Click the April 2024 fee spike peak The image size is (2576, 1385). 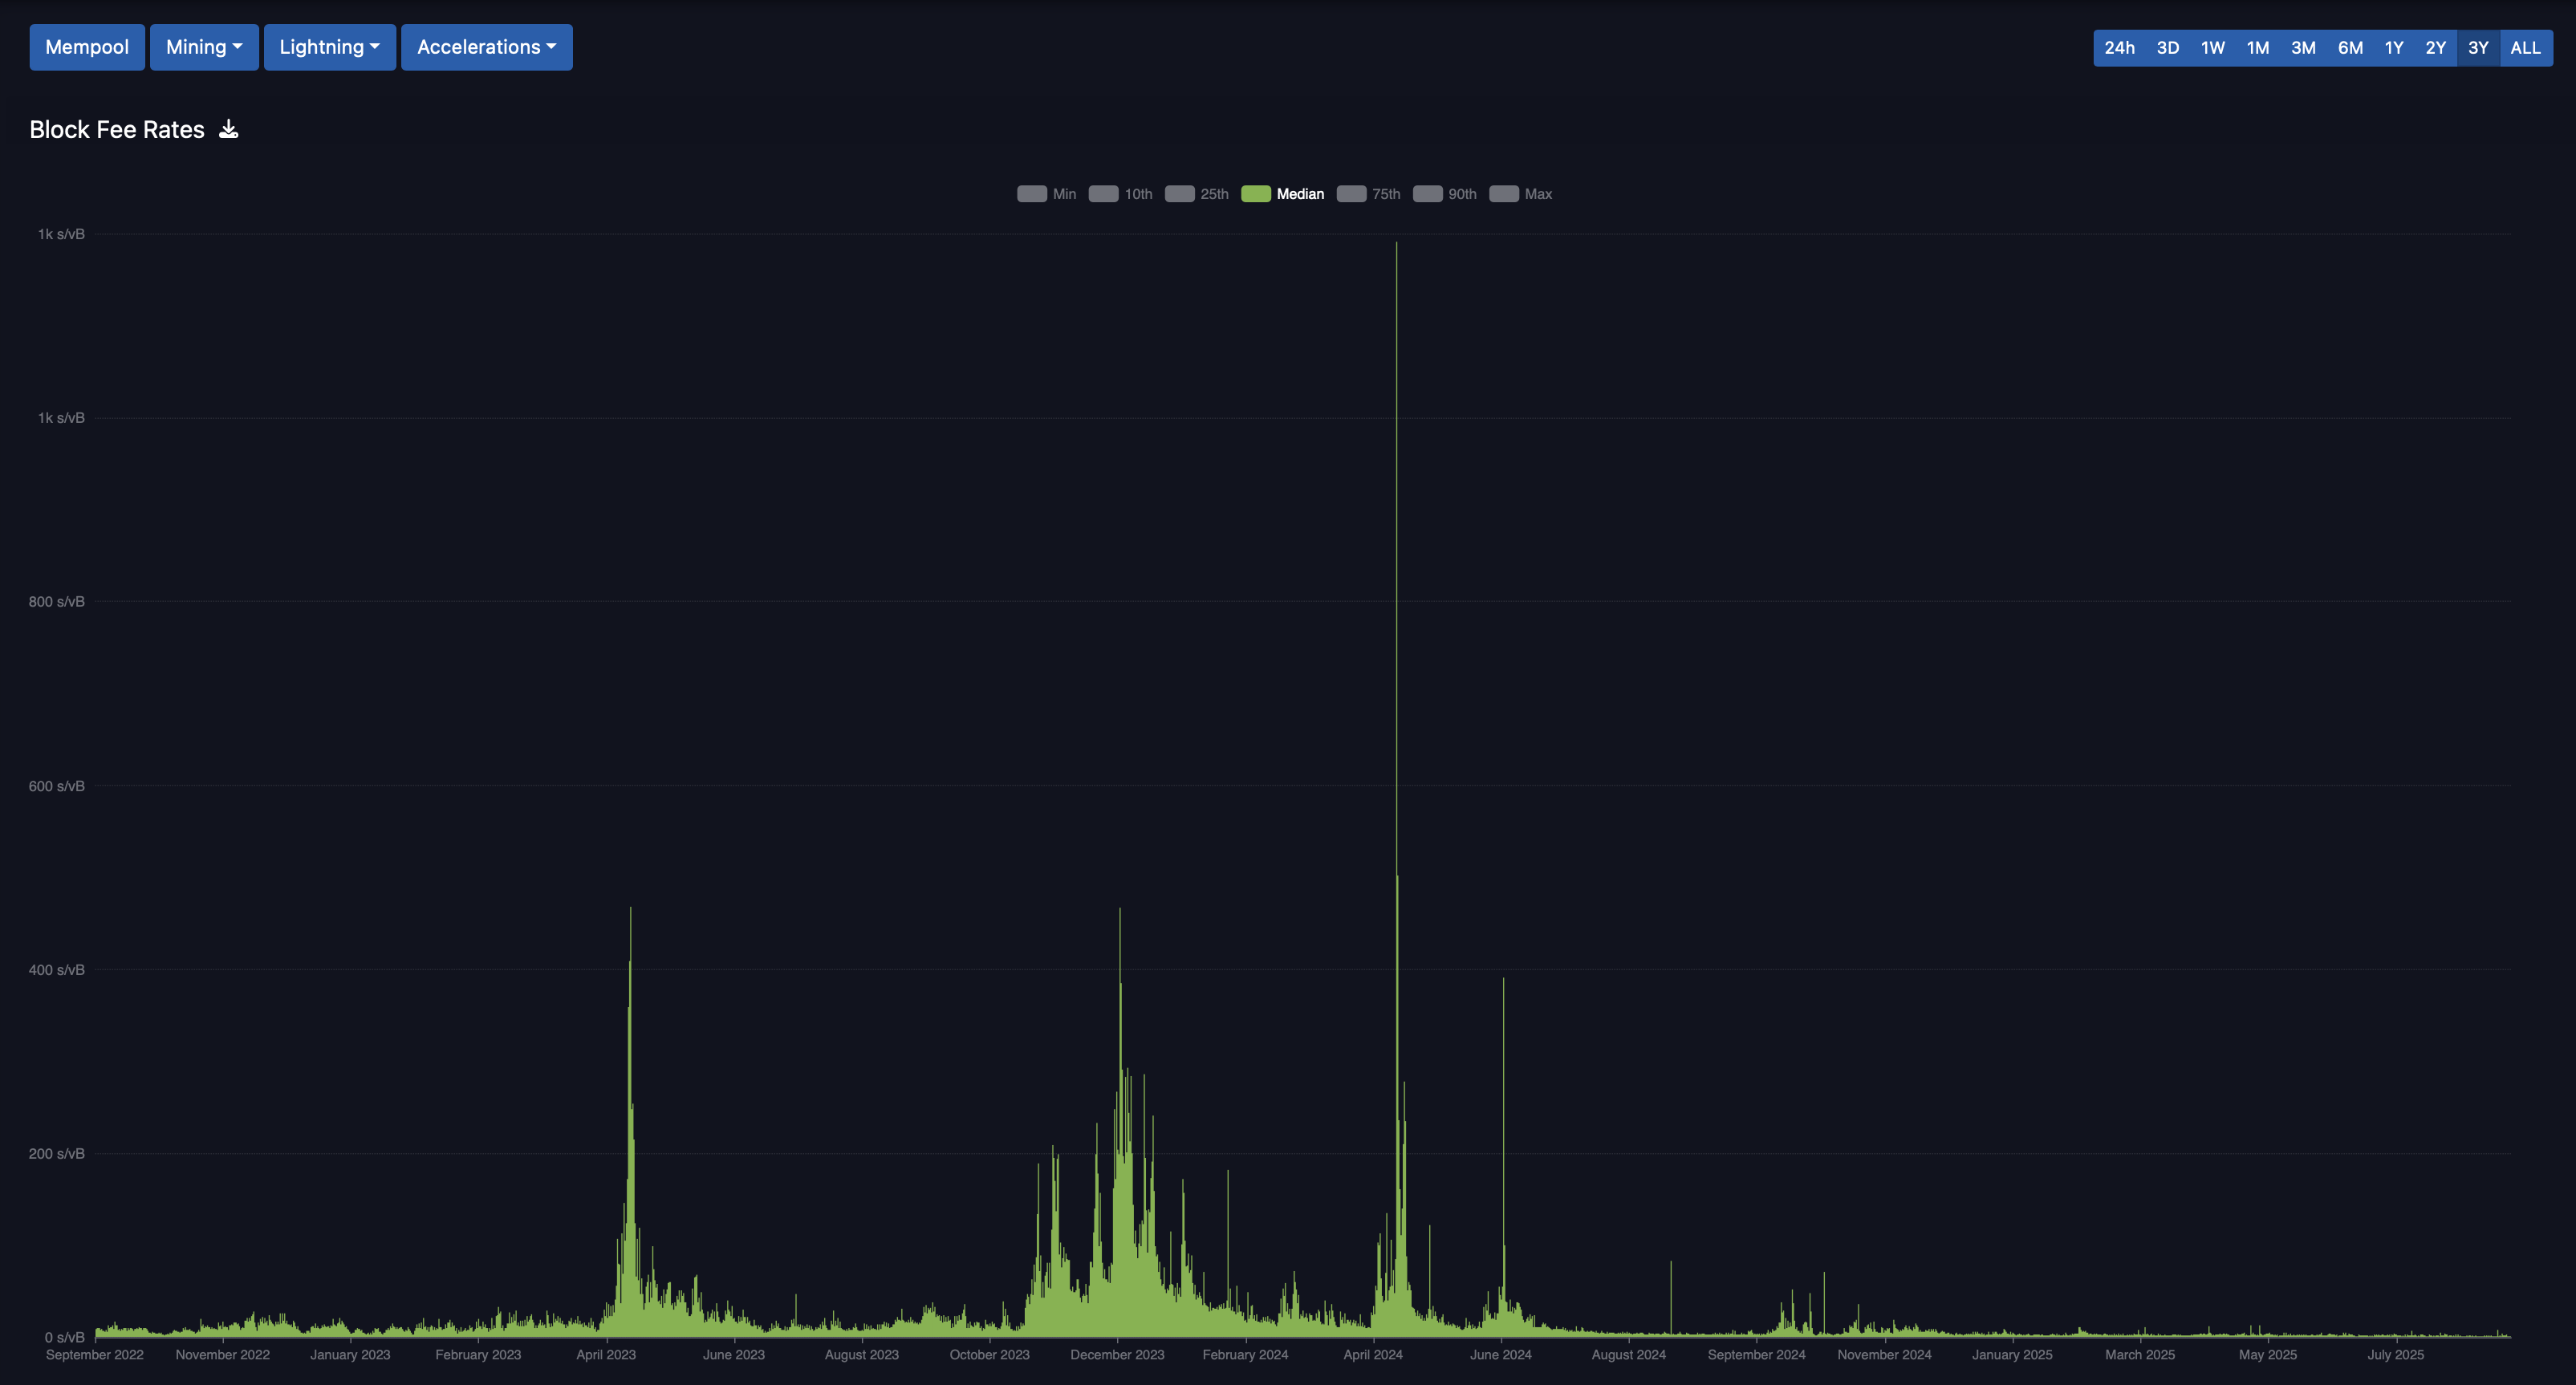(1396, 244)
